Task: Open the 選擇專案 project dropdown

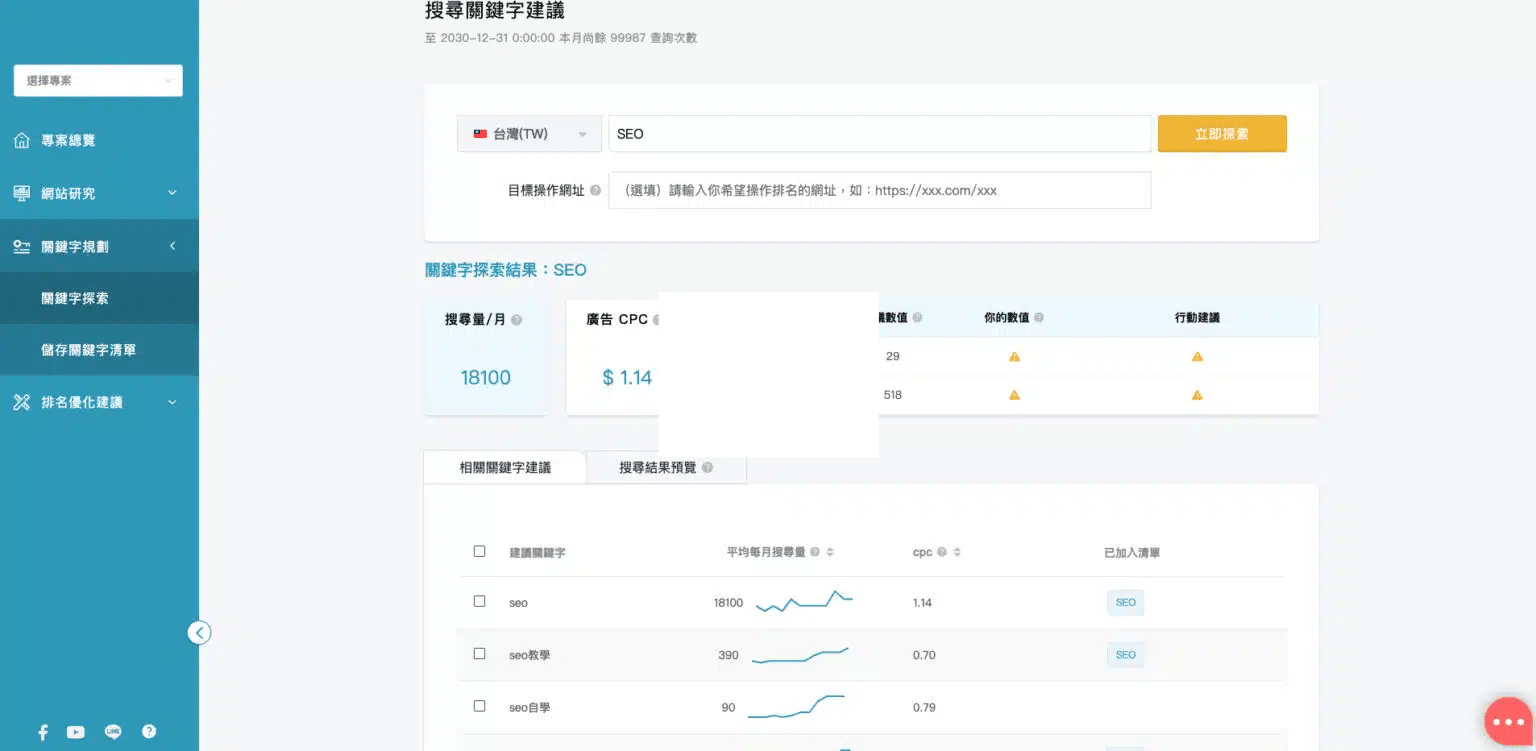Action: tap(98, 81)
